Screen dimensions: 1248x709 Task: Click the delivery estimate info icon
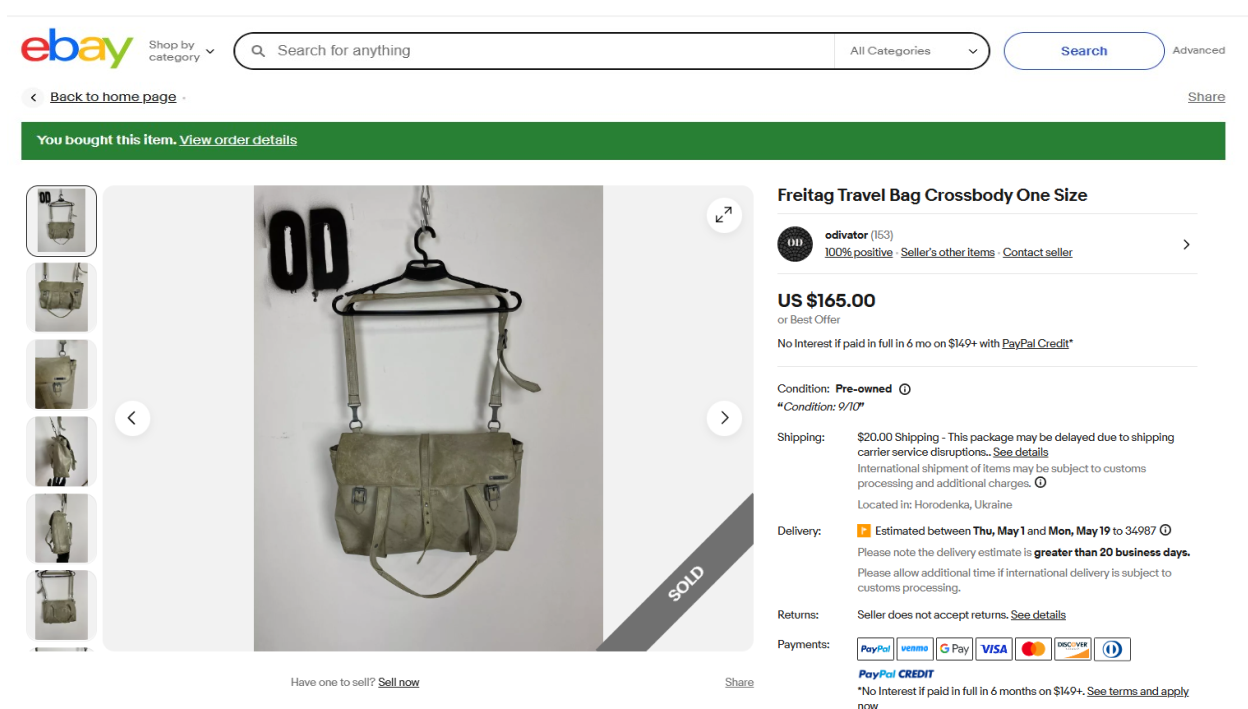1165,531
